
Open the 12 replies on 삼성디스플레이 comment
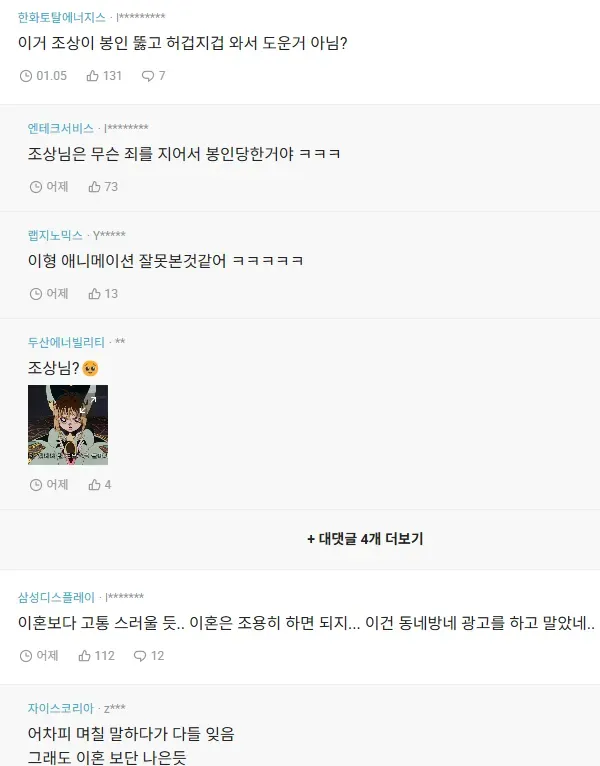[x=149, y=656]
